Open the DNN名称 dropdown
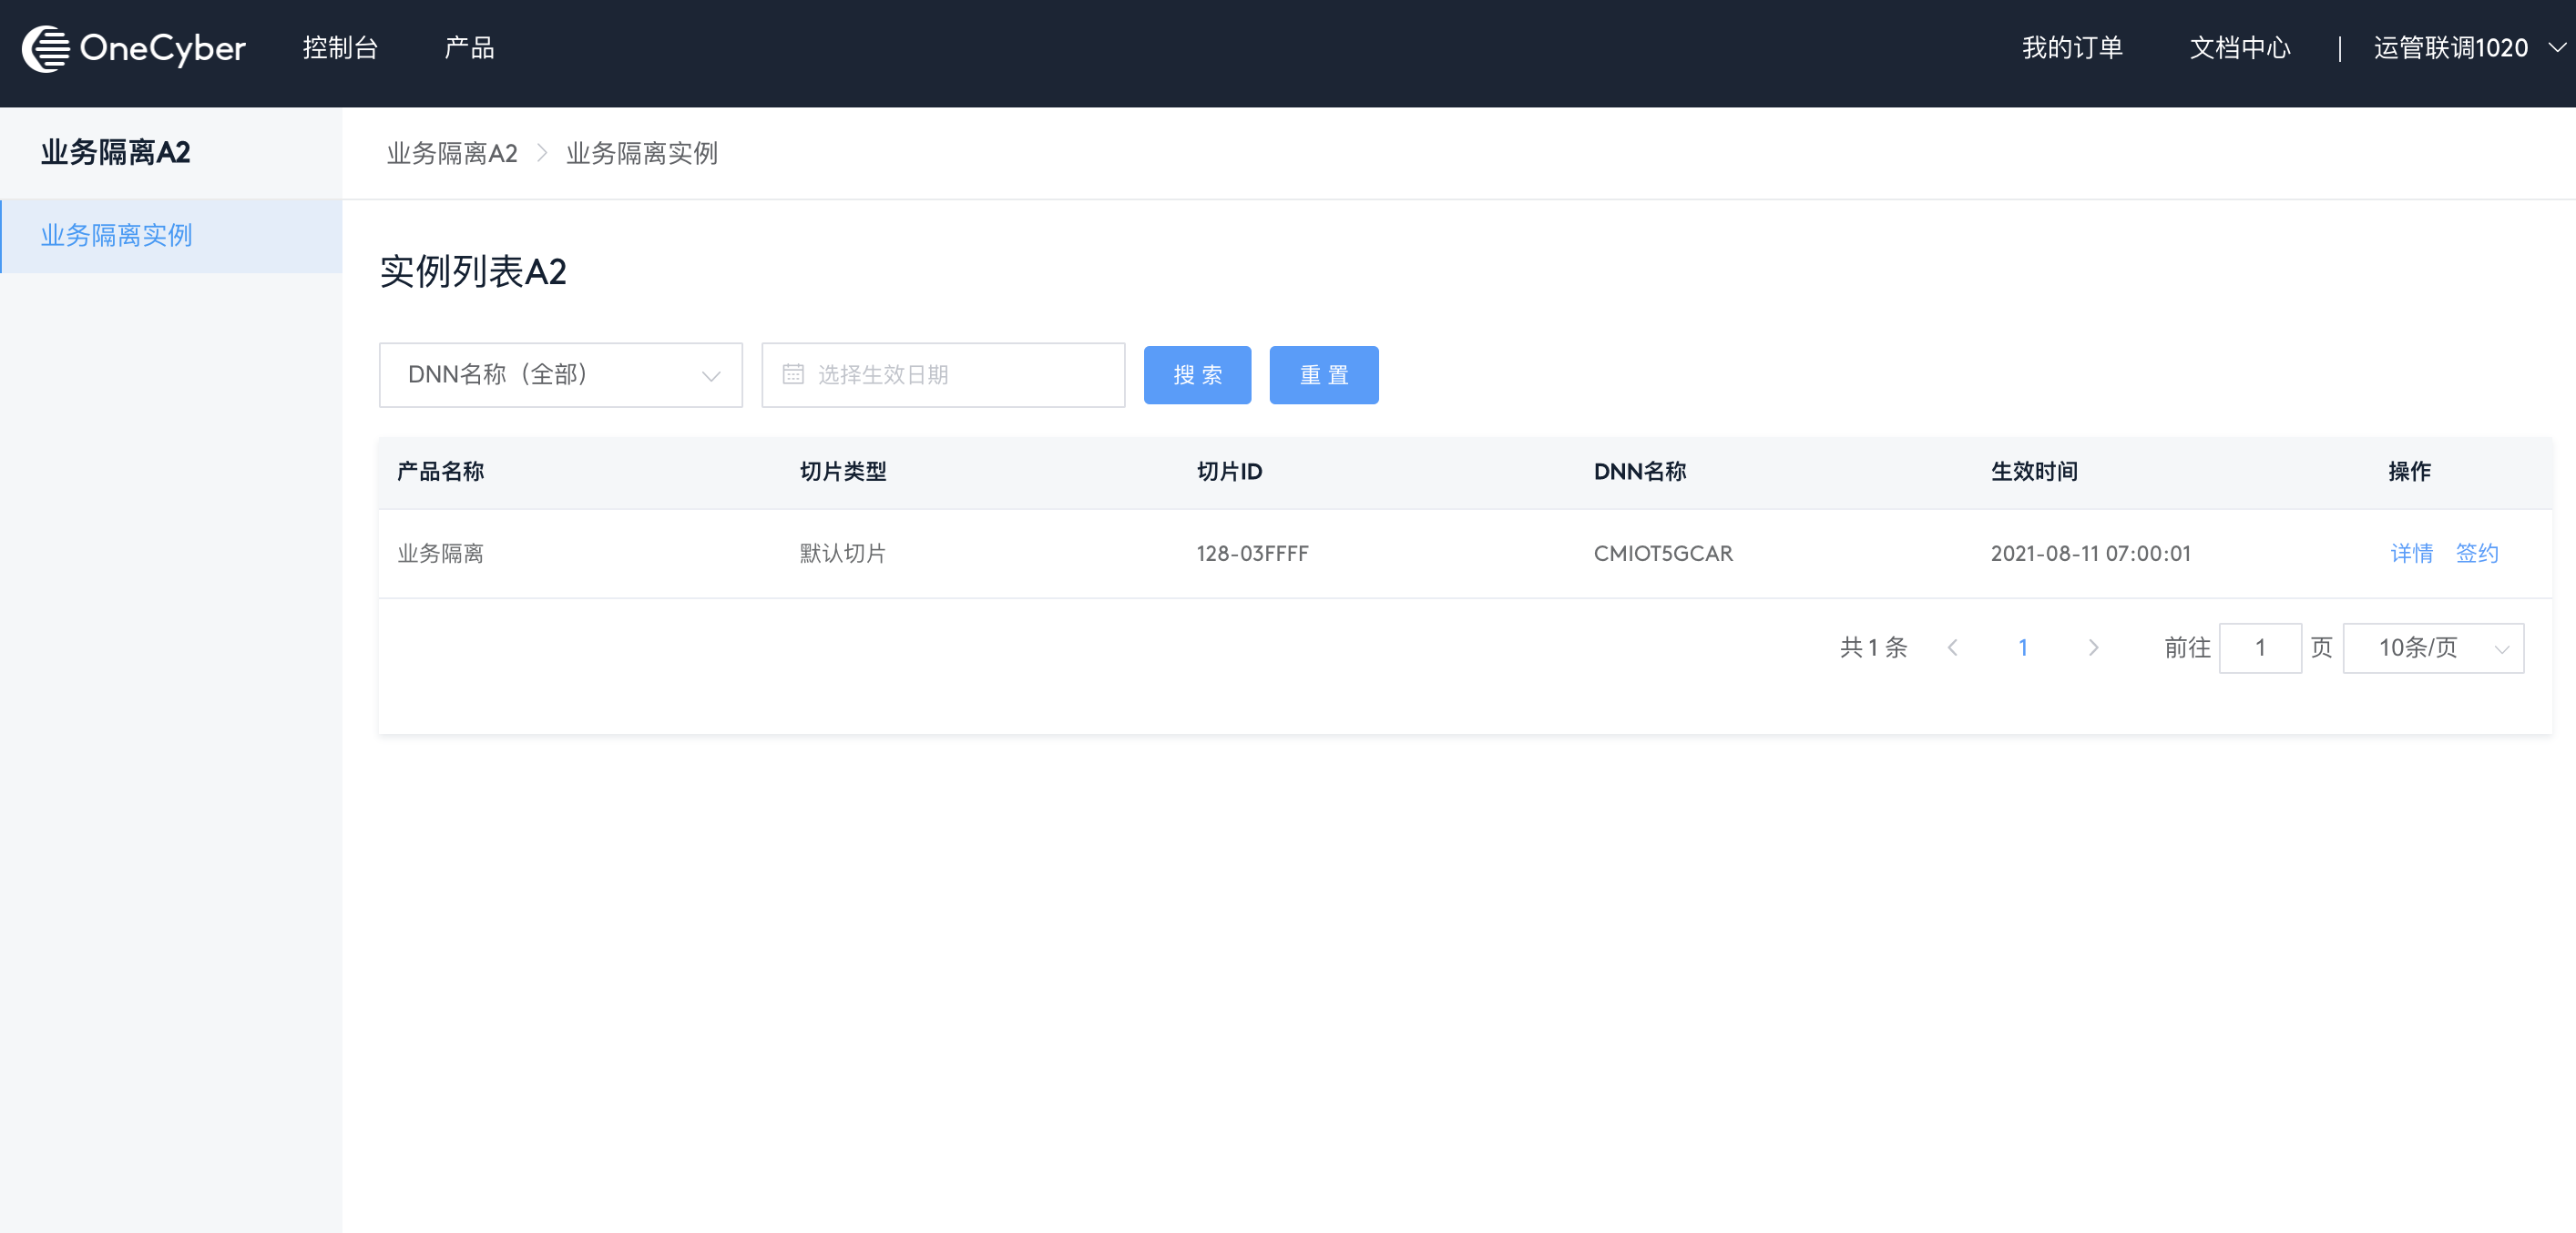The image size is (2576, 1233). click(560, 375)
